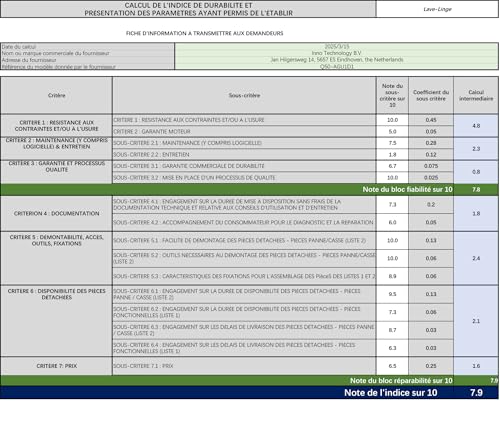The width and height of the screenshot is (500, 425).
Task: Click the green Note du bloc fiabilité row
Action: tap(249, 189)
